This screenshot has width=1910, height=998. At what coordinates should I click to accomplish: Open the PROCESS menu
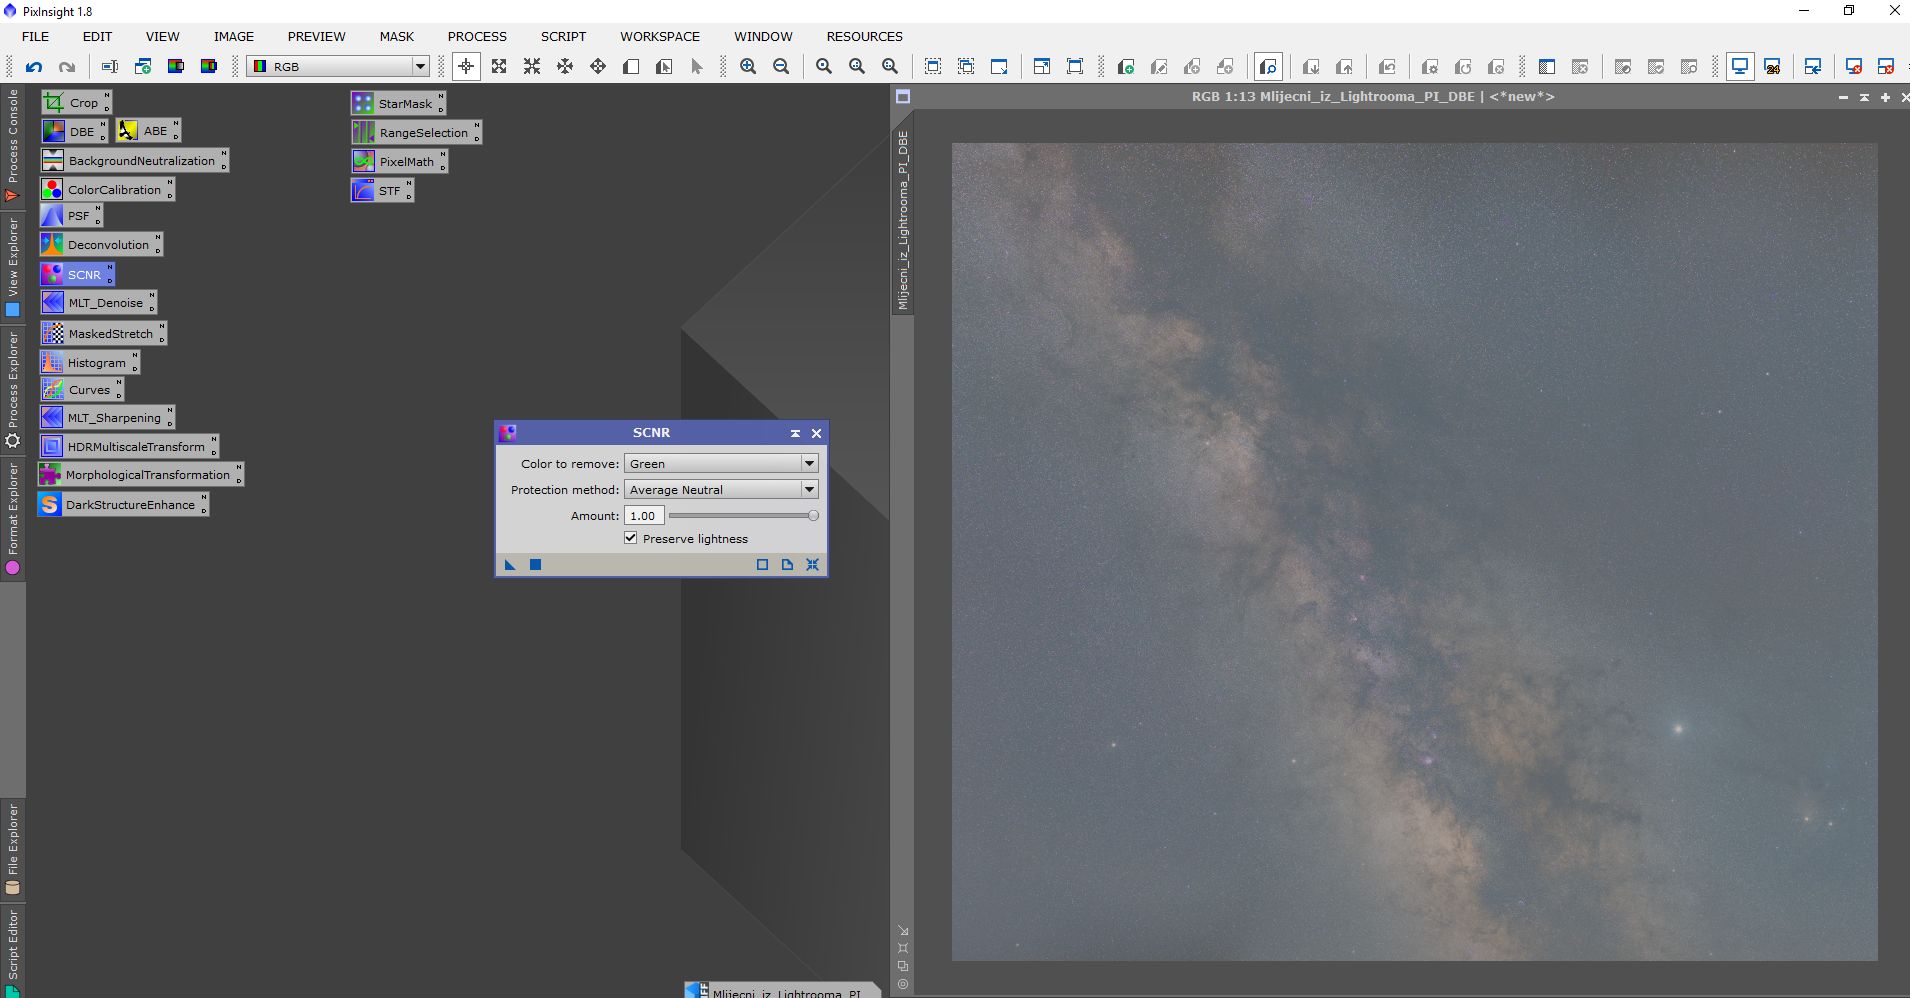pyautogui.click(x=477, y=36)
